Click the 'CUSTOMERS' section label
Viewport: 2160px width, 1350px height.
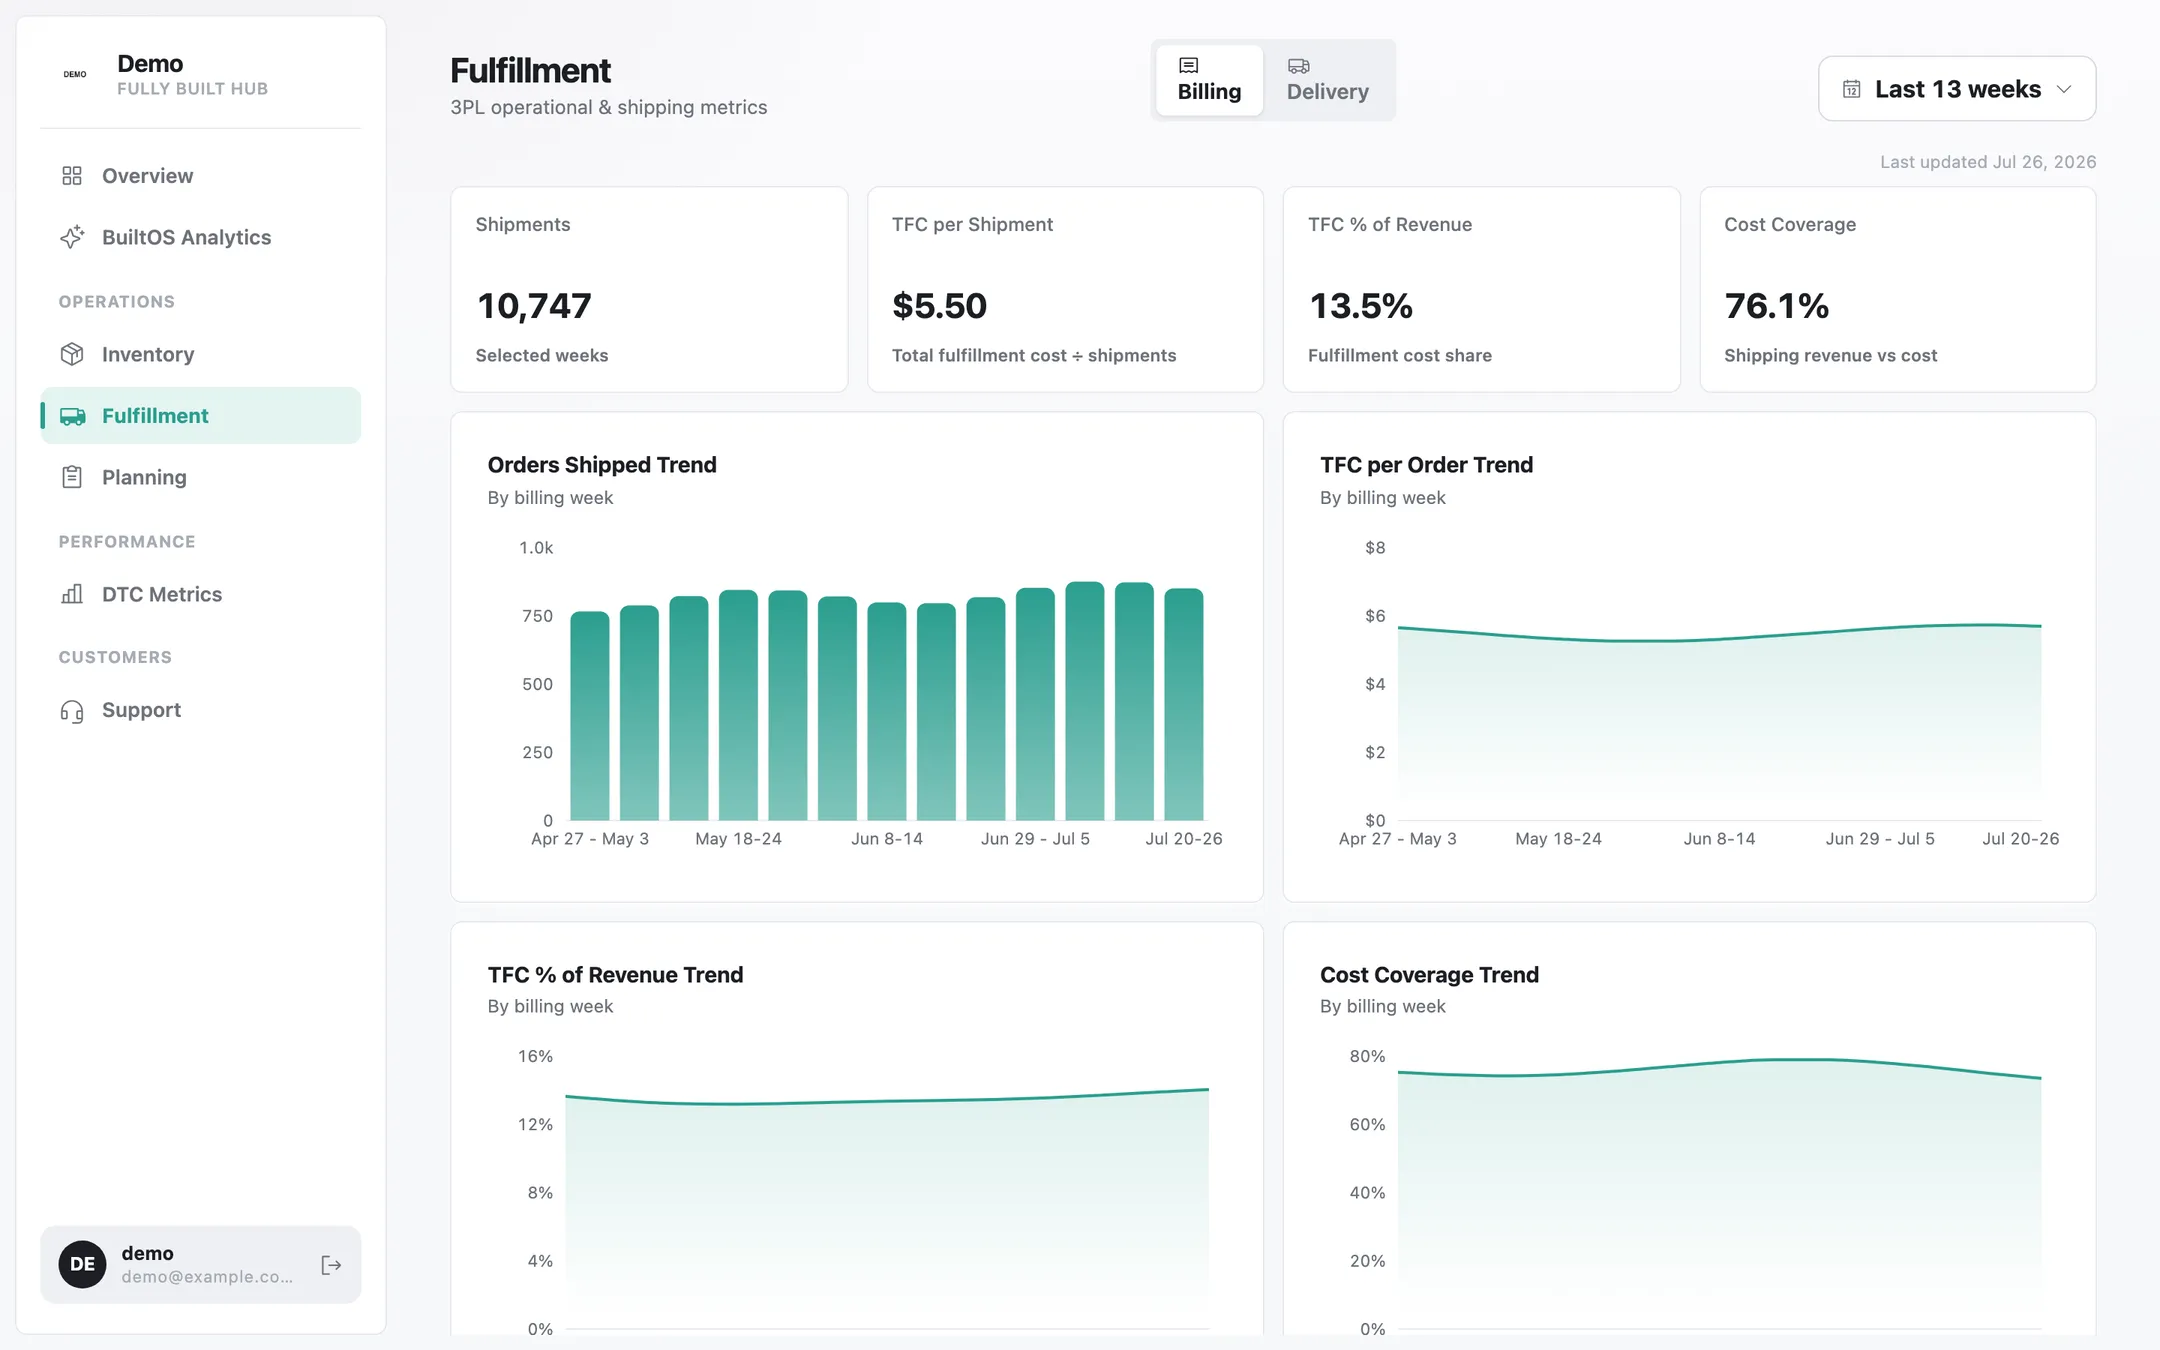(115, 658)
